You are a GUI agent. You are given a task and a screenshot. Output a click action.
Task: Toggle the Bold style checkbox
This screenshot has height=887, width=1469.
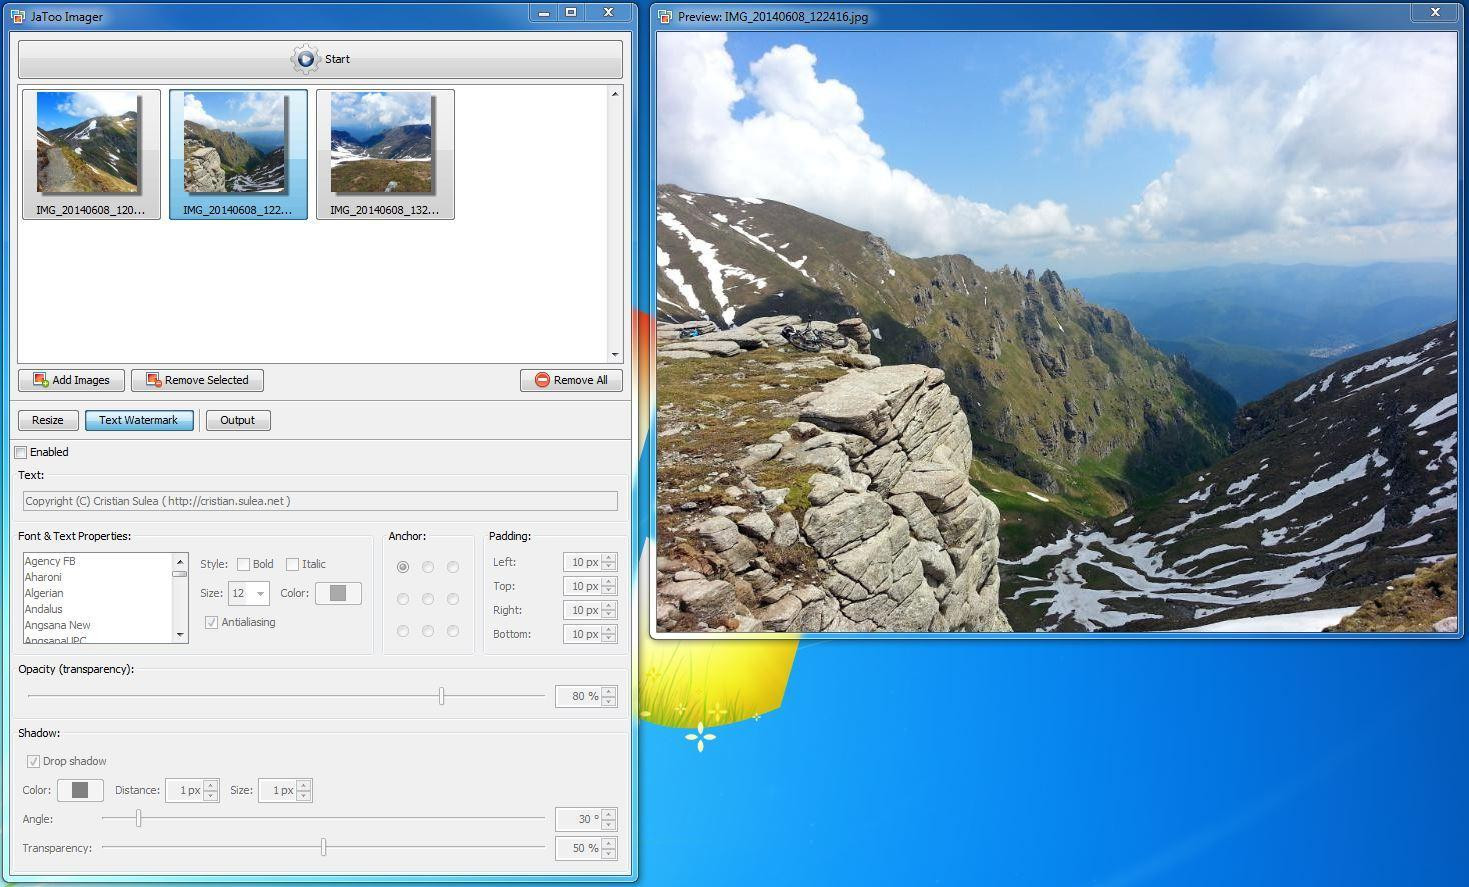pos(243,564)
